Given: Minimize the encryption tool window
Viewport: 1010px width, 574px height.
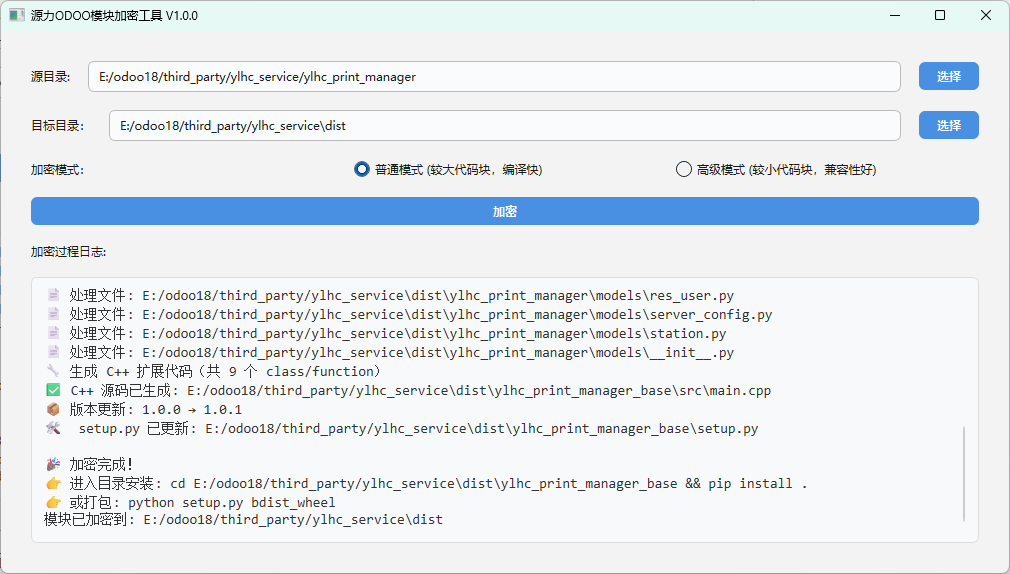Looking at the screenshot, I should tap(895, 15).
